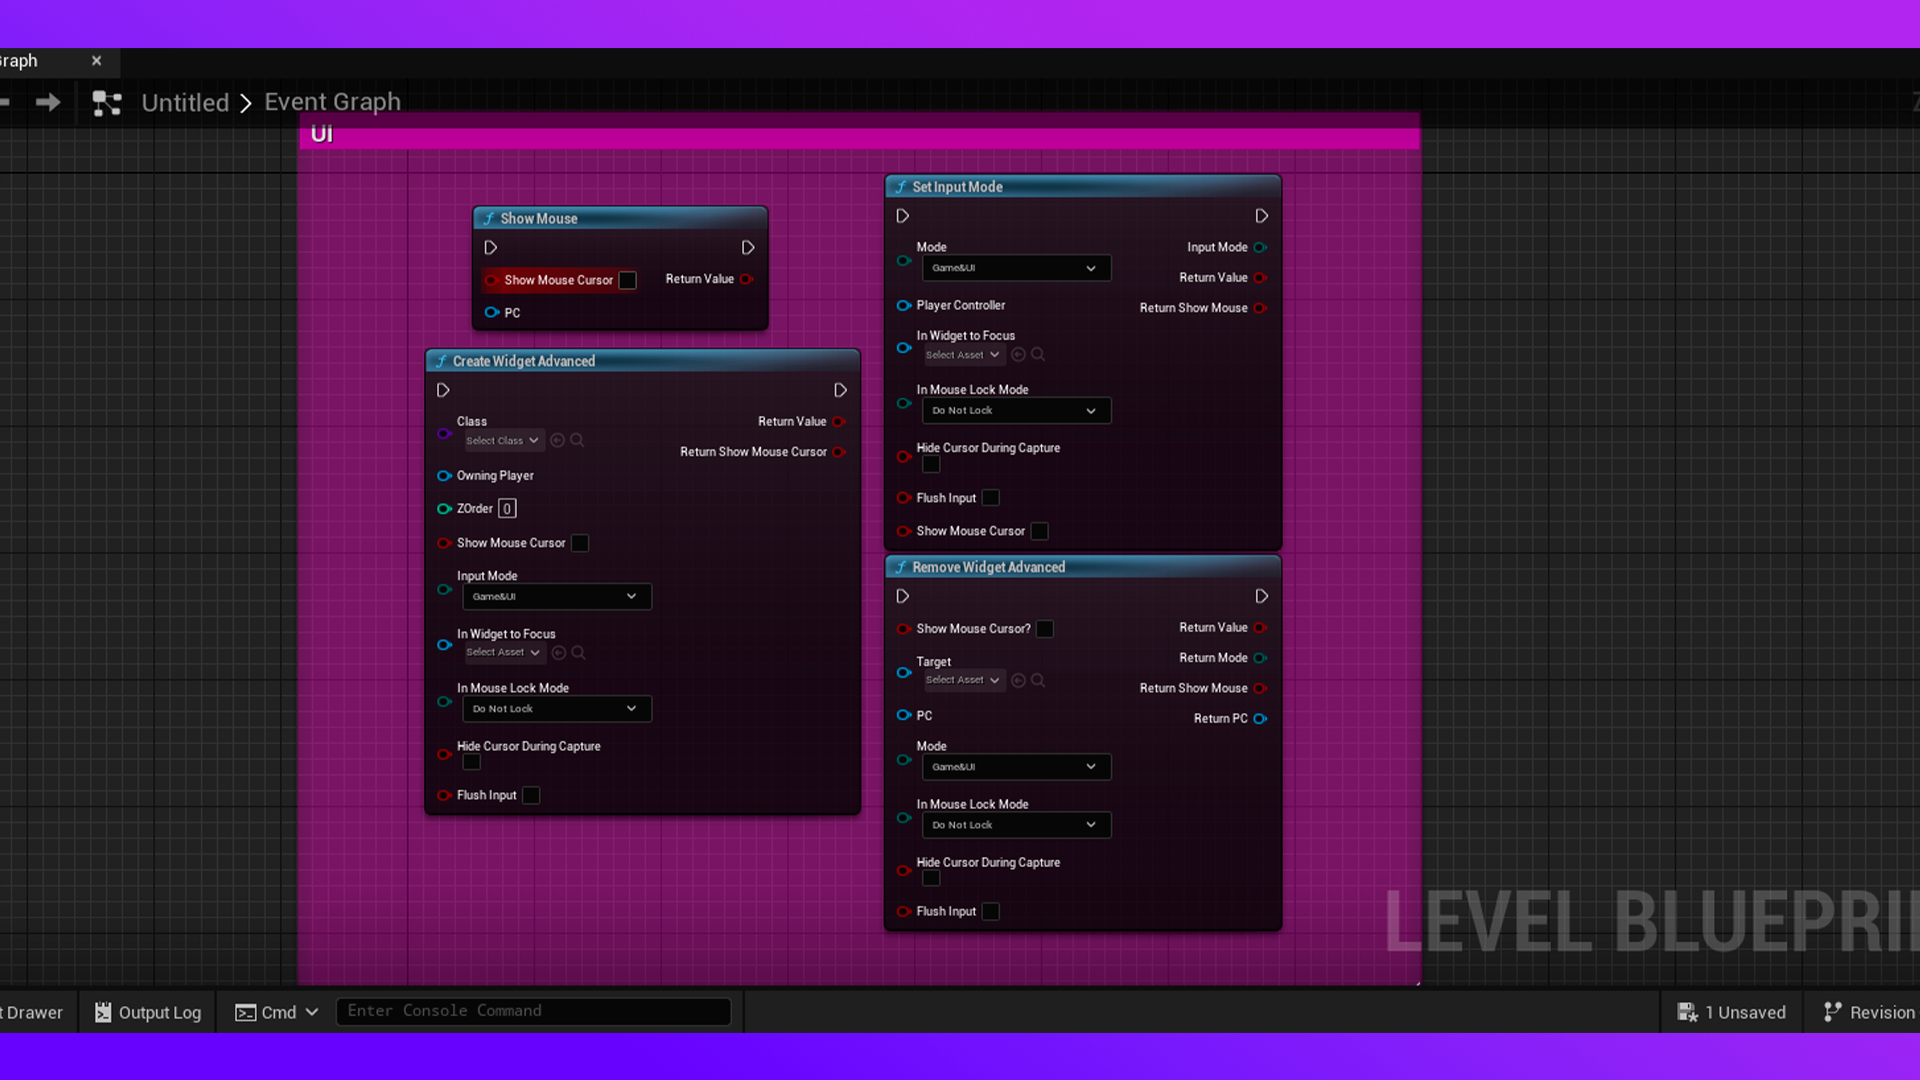Click the use-selected arrow beside the Target asset picker
Image resolution: width=1920 pixels, height=1080 pixels.
pyautogui.click(x=1018, y=680)
